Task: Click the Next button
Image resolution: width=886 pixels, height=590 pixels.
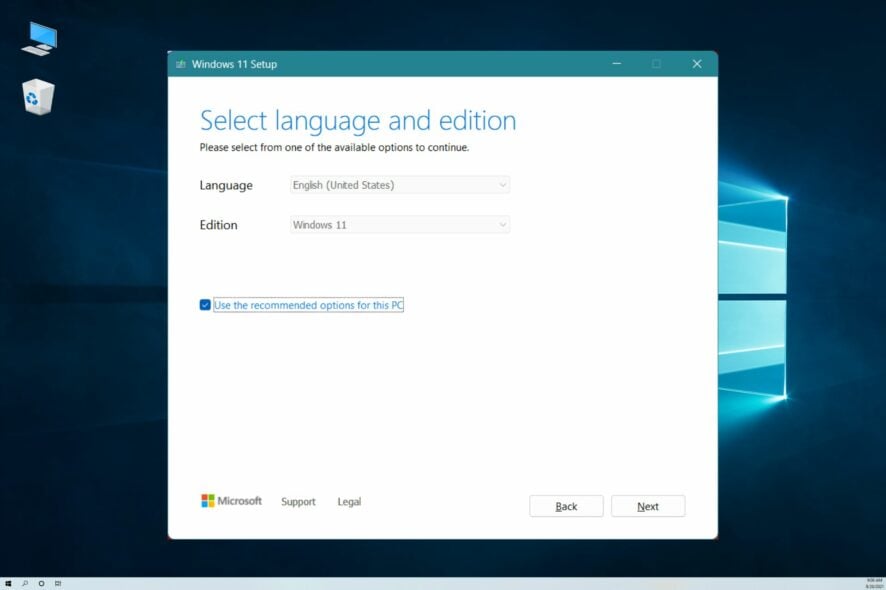Action: point(648,506)
